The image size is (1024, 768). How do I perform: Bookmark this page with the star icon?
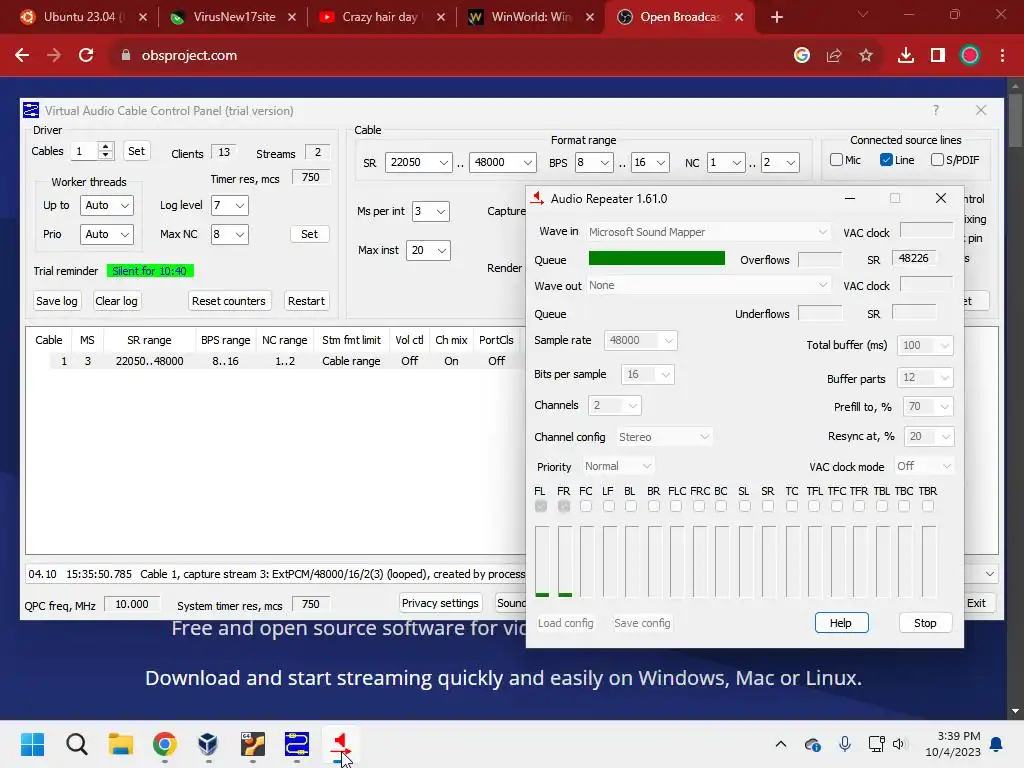pyautogui.click(x=866, y=56)
